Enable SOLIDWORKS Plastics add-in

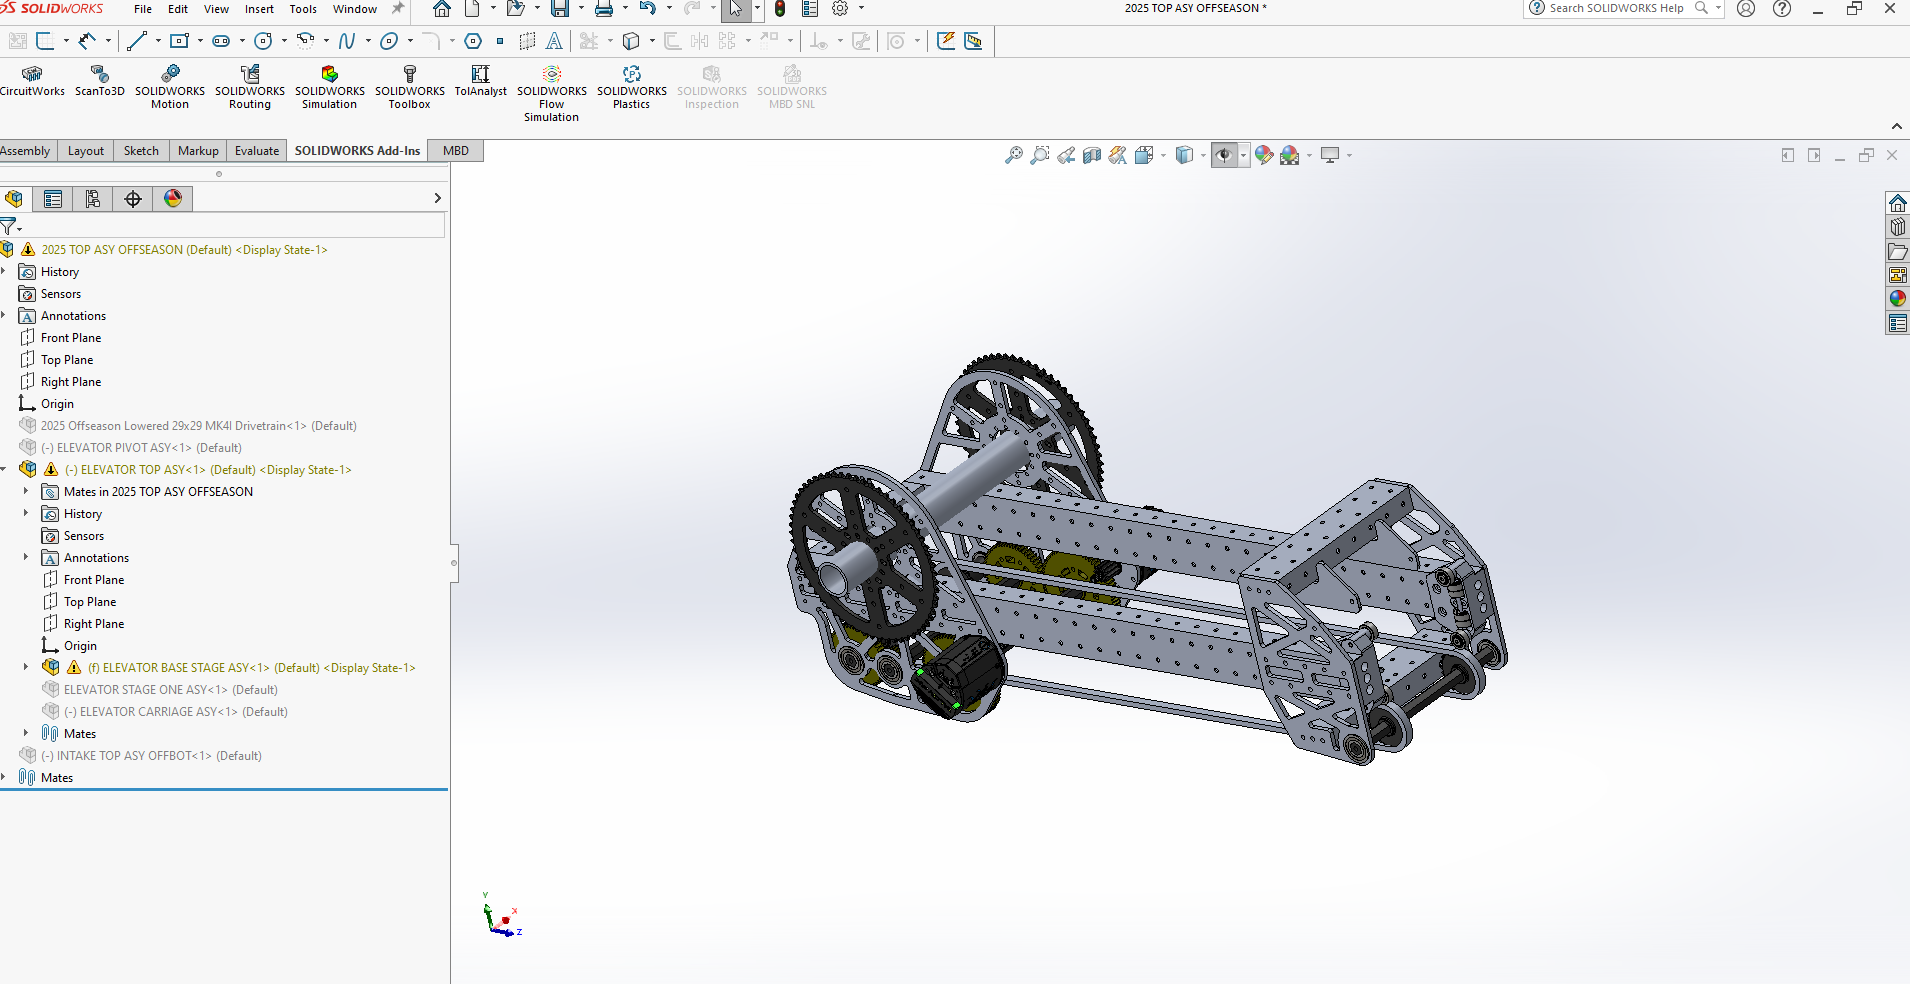632,87
